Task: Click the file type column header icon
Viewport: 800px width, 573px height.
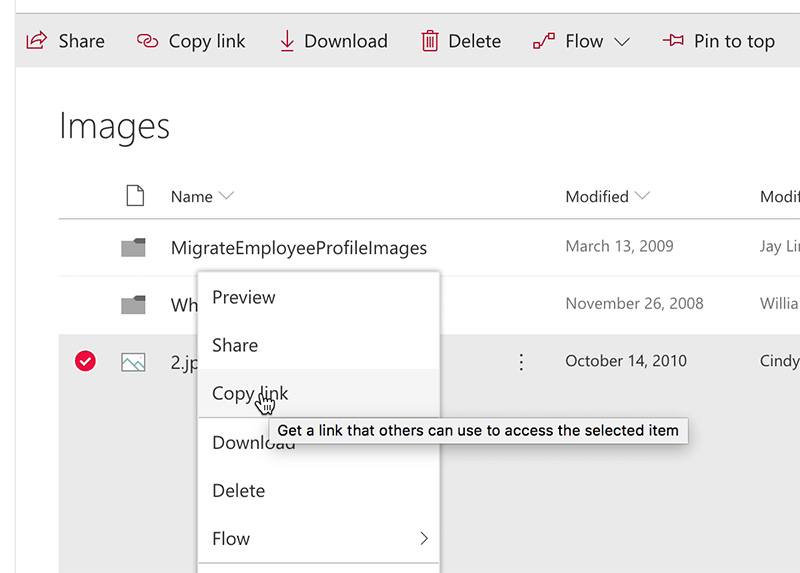Action: click(x=135, y=196)
